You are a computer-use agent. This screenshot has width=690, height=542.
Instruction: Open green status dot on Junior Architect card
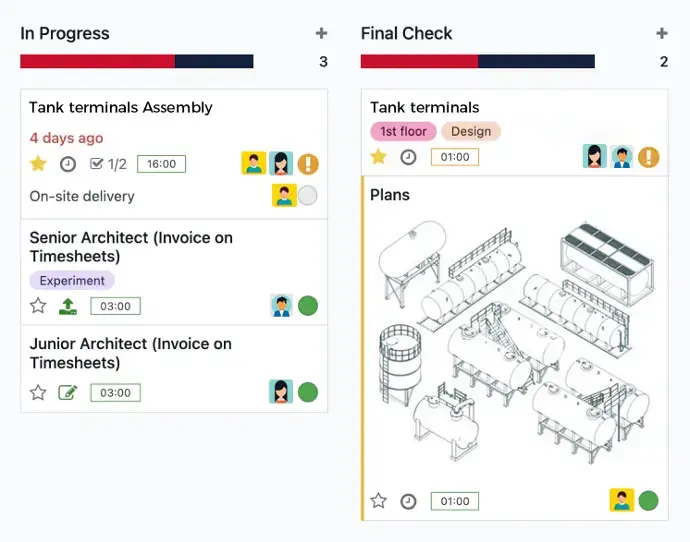(x=308, y=392)
